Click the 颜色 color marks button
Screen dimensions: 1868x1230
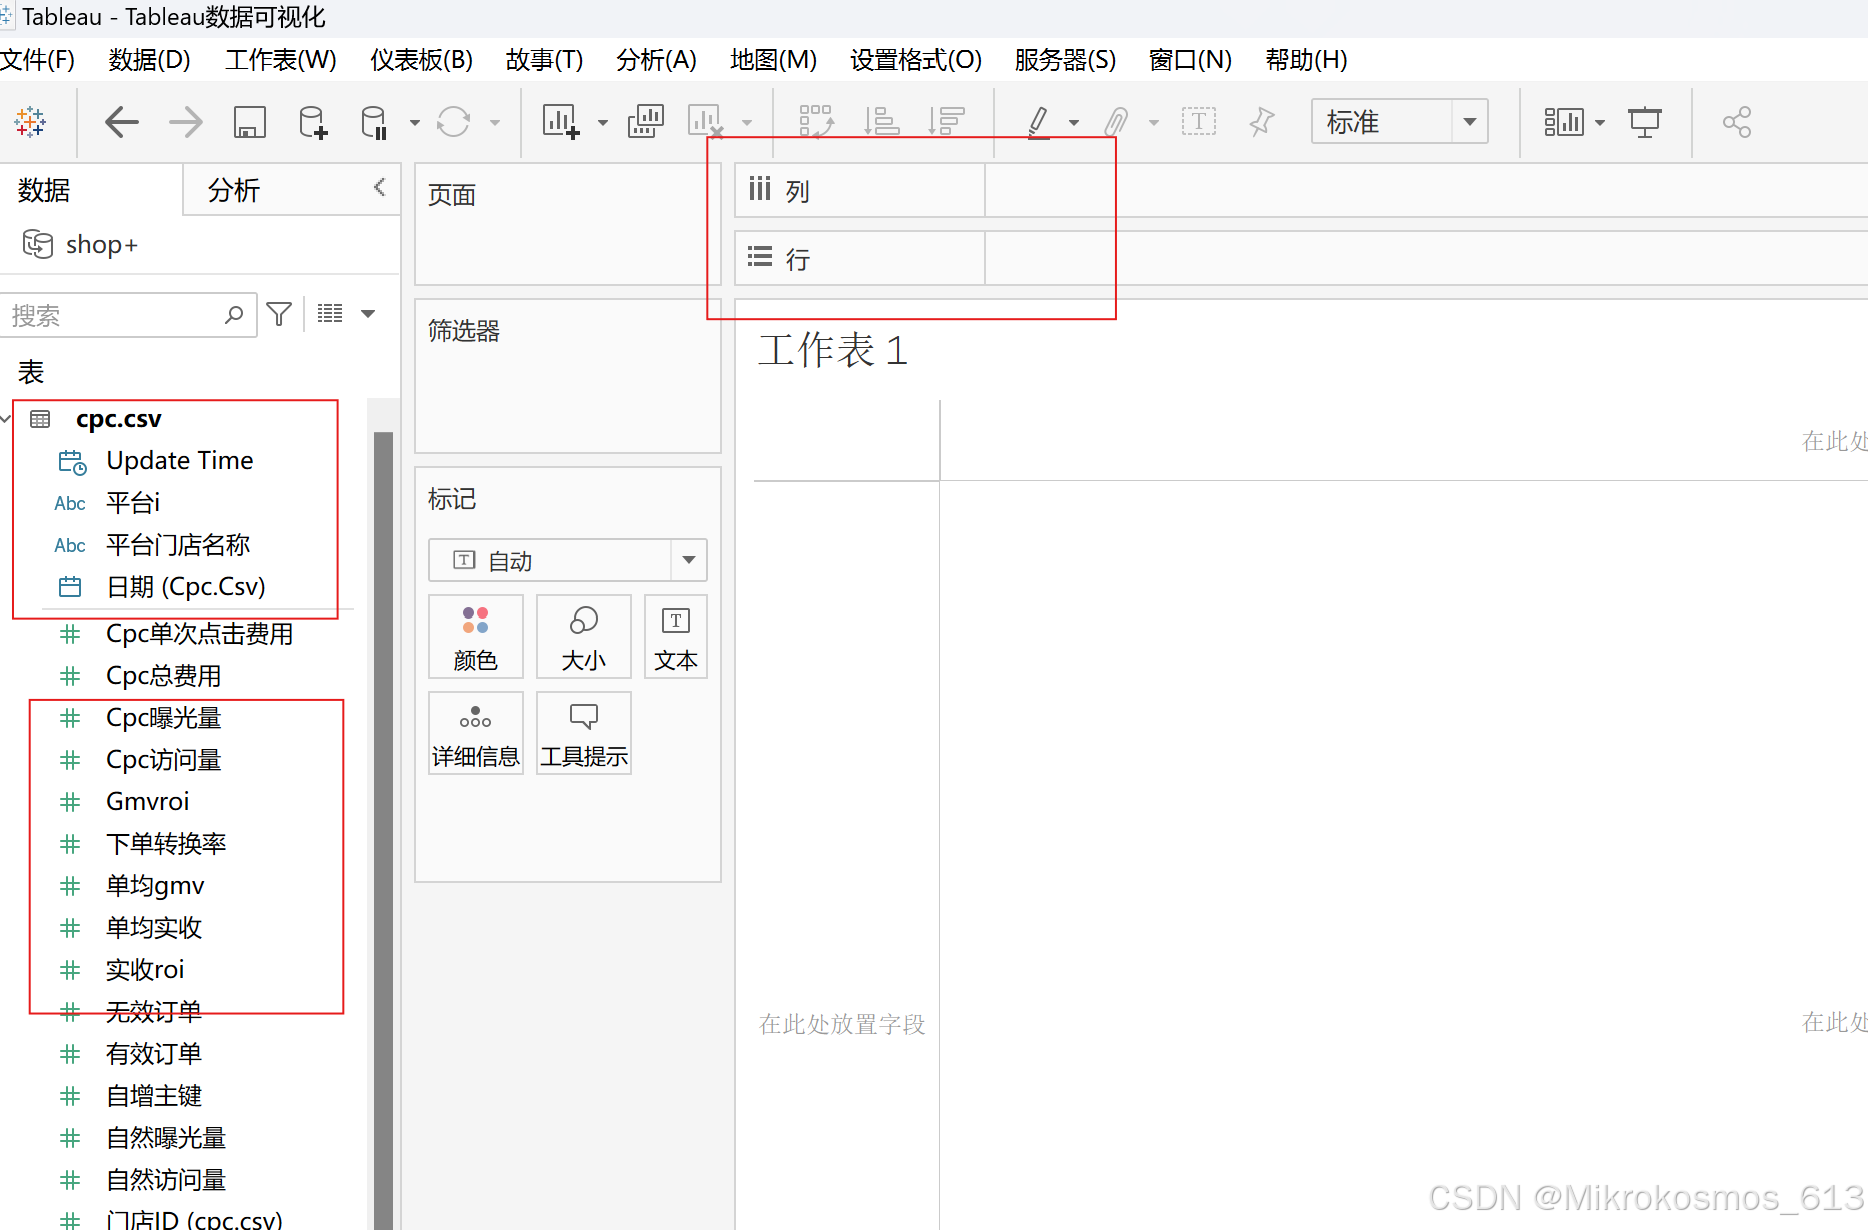[476, 637]
